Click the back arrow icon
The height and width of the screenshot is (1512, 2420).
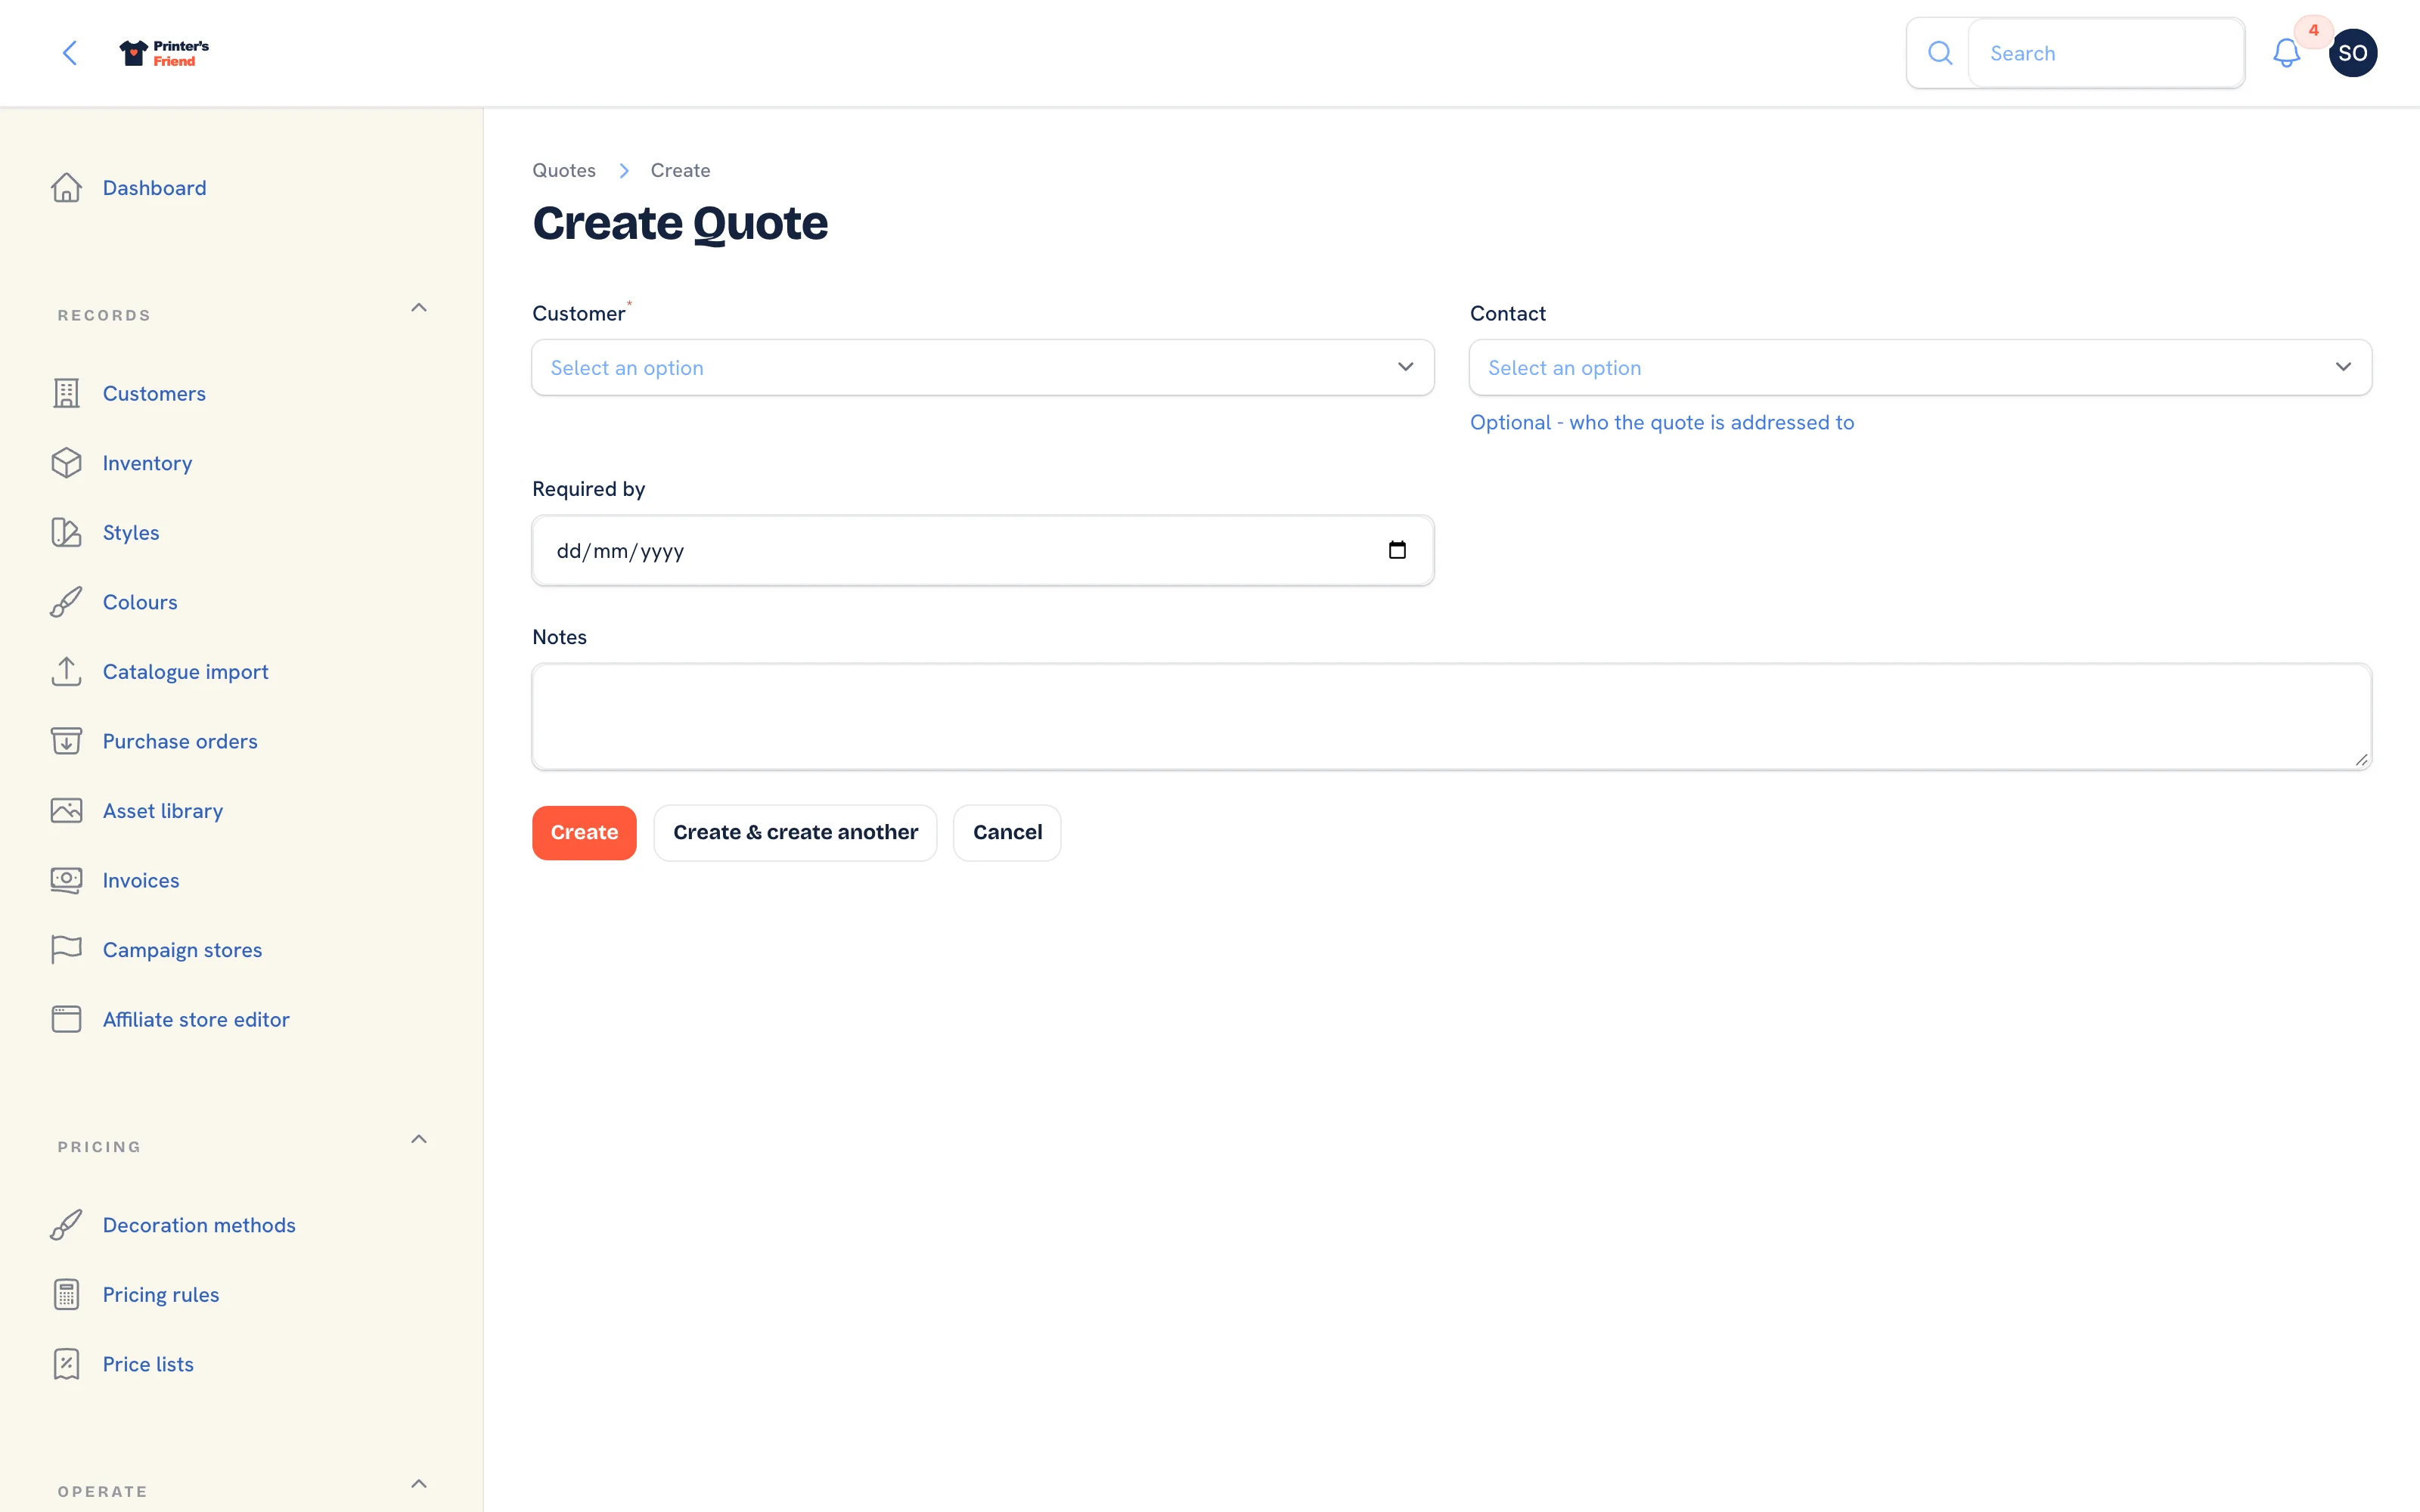tap(70, 53)
